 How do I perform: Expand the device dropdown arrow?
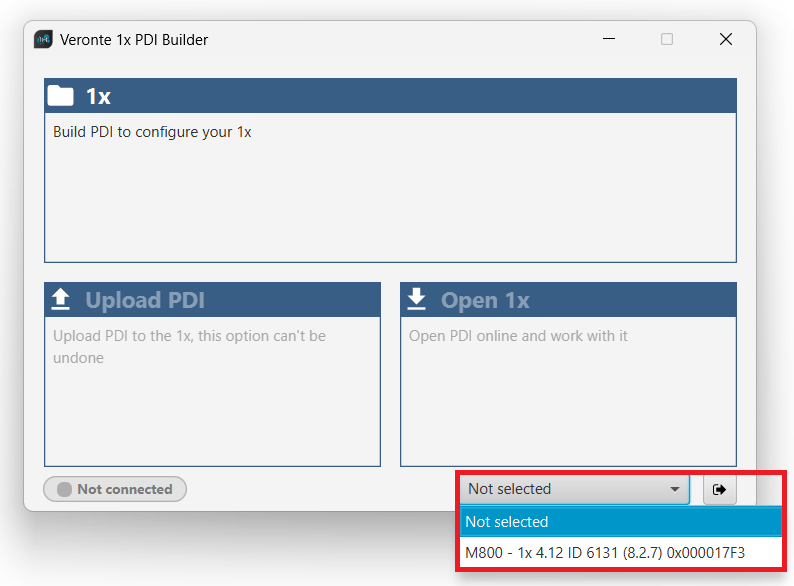[675, 490]
